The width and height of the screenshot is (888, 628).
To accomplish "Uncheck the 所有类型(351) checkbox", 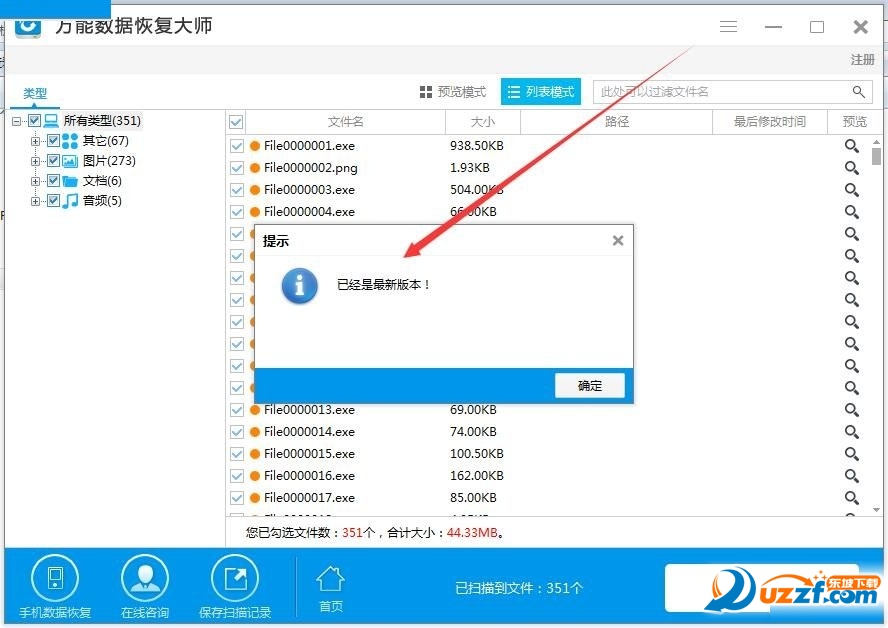I will pyautogui.click(x=33, y=120).
